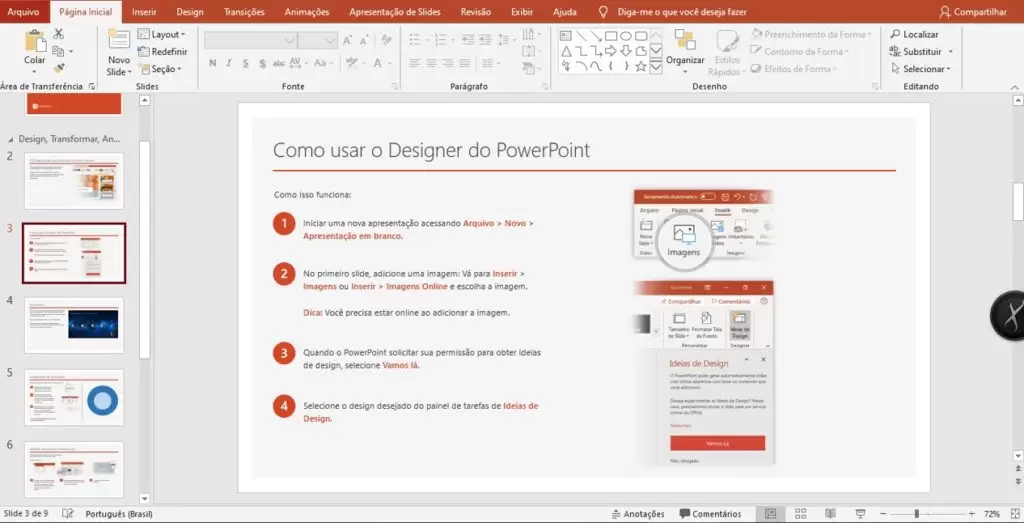
Task: Open the Revisão tab
Action: pos(475,12)
